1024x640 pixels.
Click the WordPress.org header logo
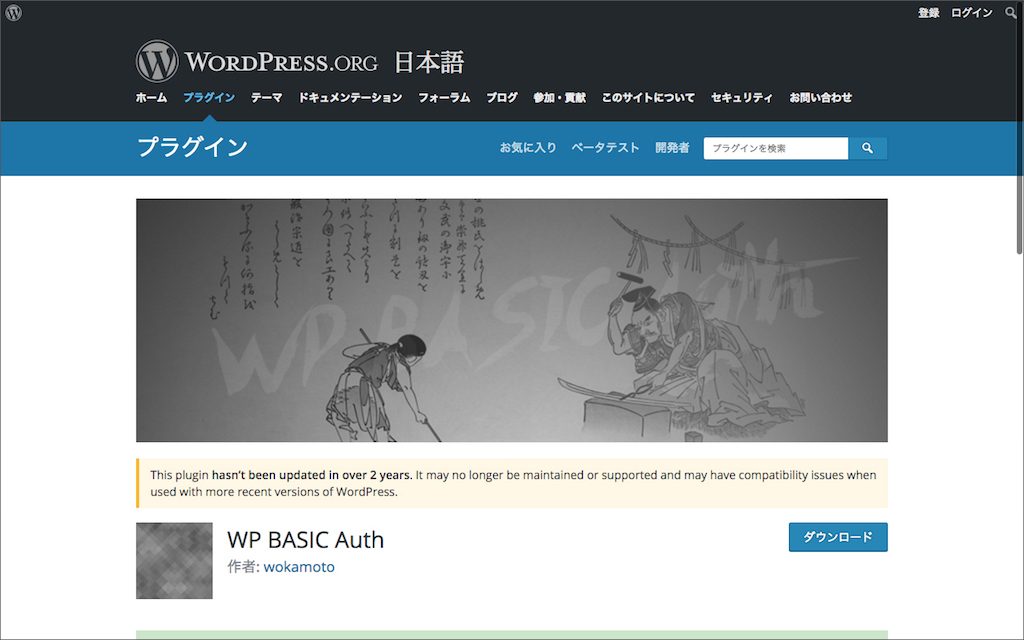[257, 61]
